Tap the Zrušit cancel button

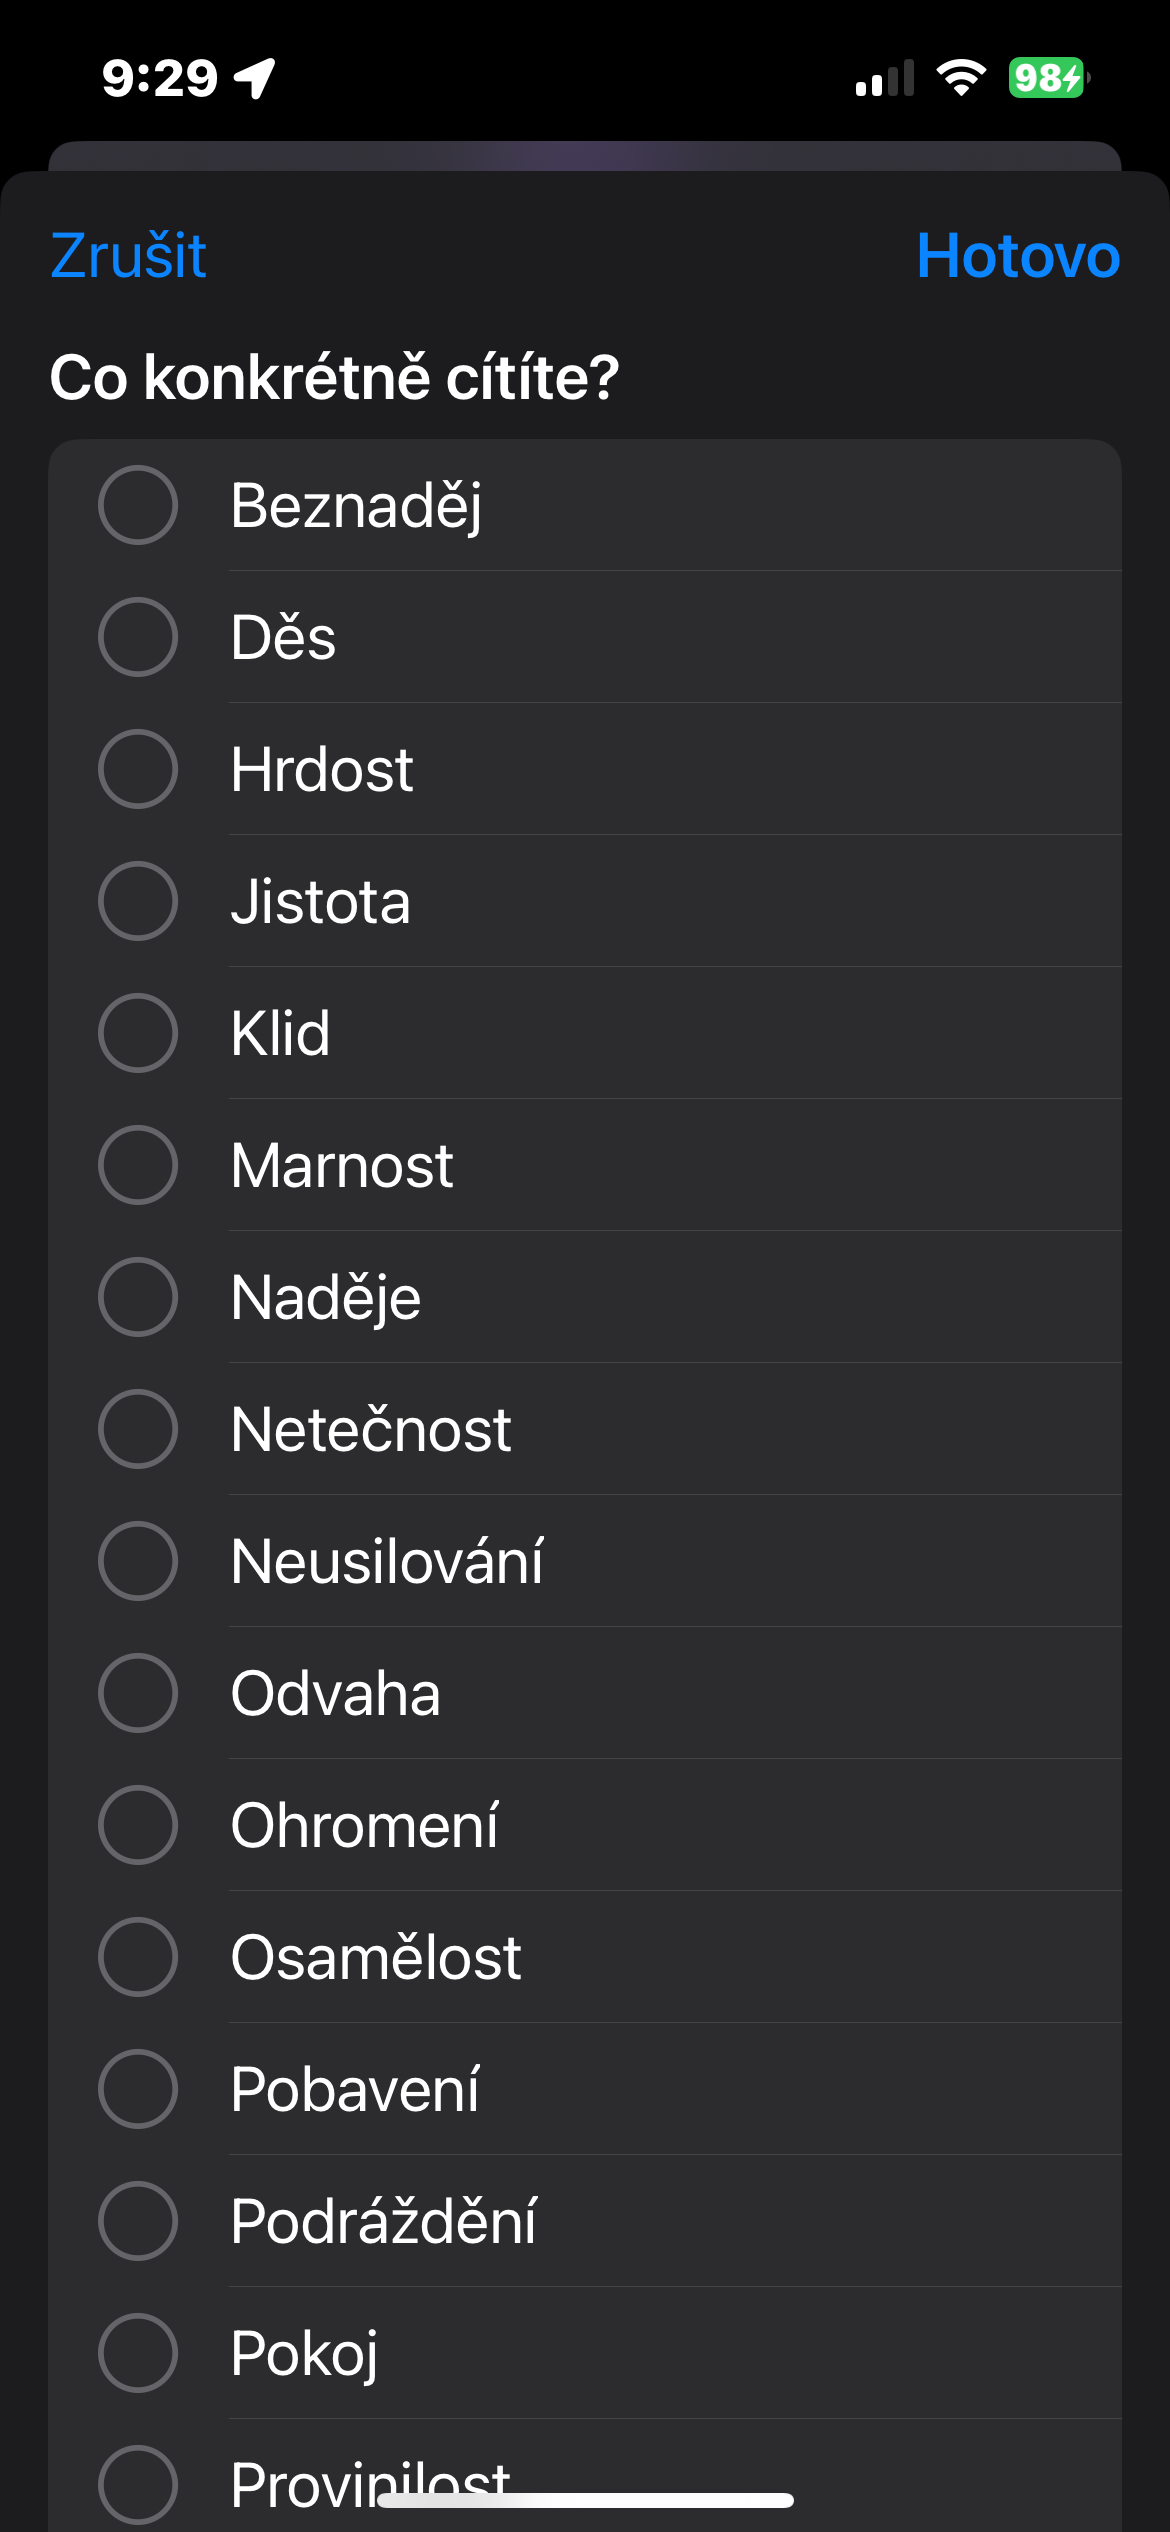[128, 256]
